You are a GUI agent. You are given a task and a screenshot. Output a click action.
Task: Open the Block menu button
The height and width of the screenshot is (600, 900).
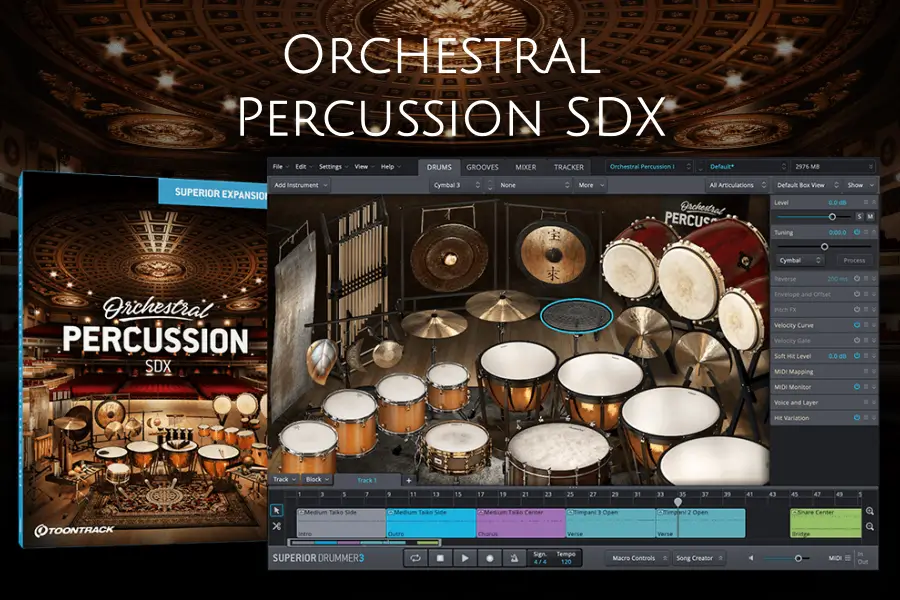(317, 479)
